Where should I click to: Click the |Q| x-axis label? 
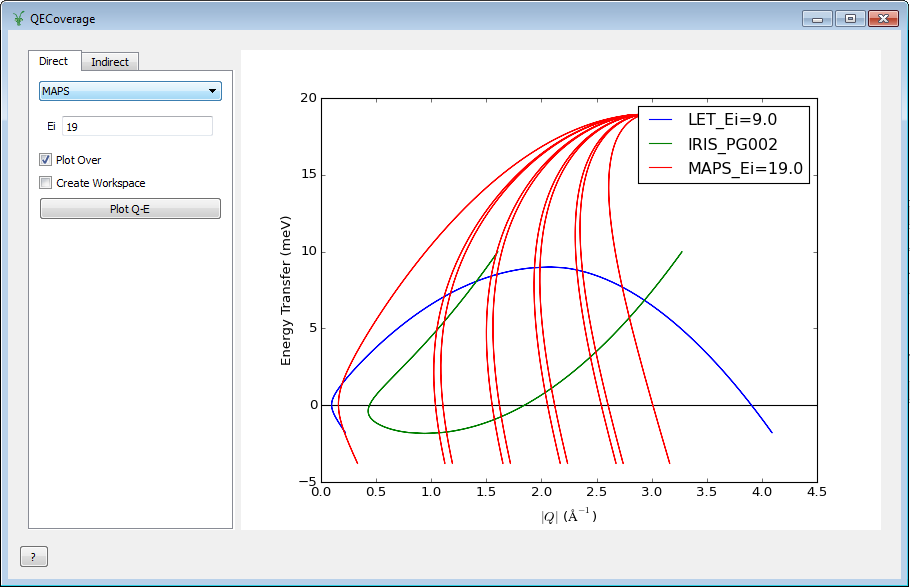pyautogui.click(x=567, y=516)
